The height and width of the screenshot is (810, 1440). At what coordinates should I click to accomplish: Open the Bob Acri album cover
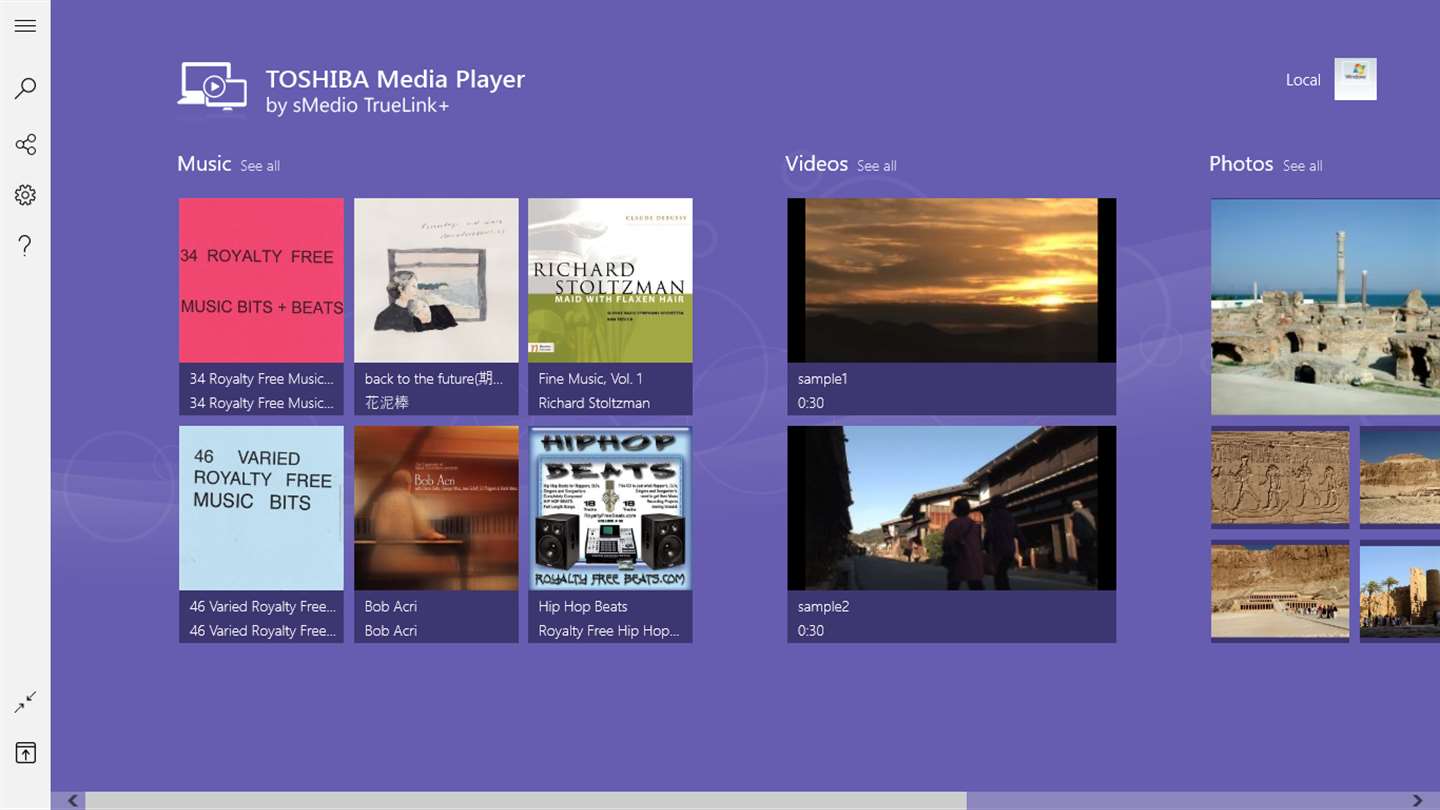pos(436,508)
